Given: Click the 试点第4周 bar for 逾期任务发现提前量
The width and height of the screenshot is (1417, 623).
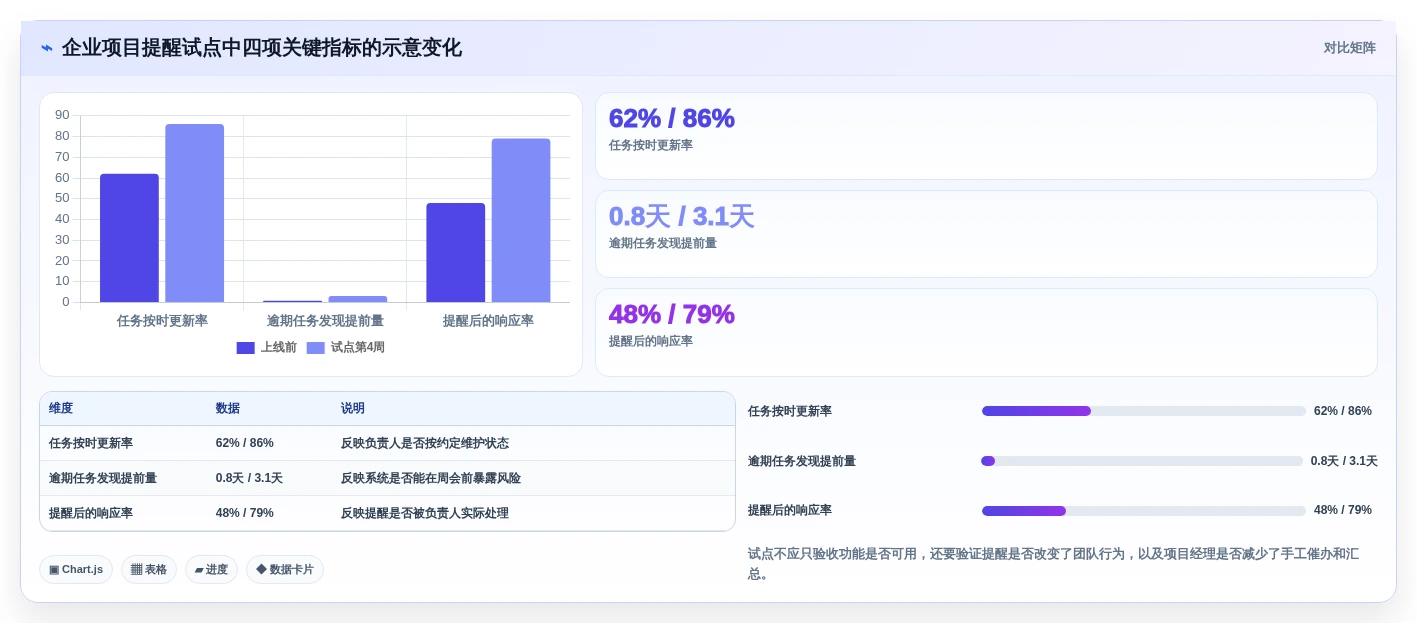Looking at the screenshot, I should click(358, 299).
